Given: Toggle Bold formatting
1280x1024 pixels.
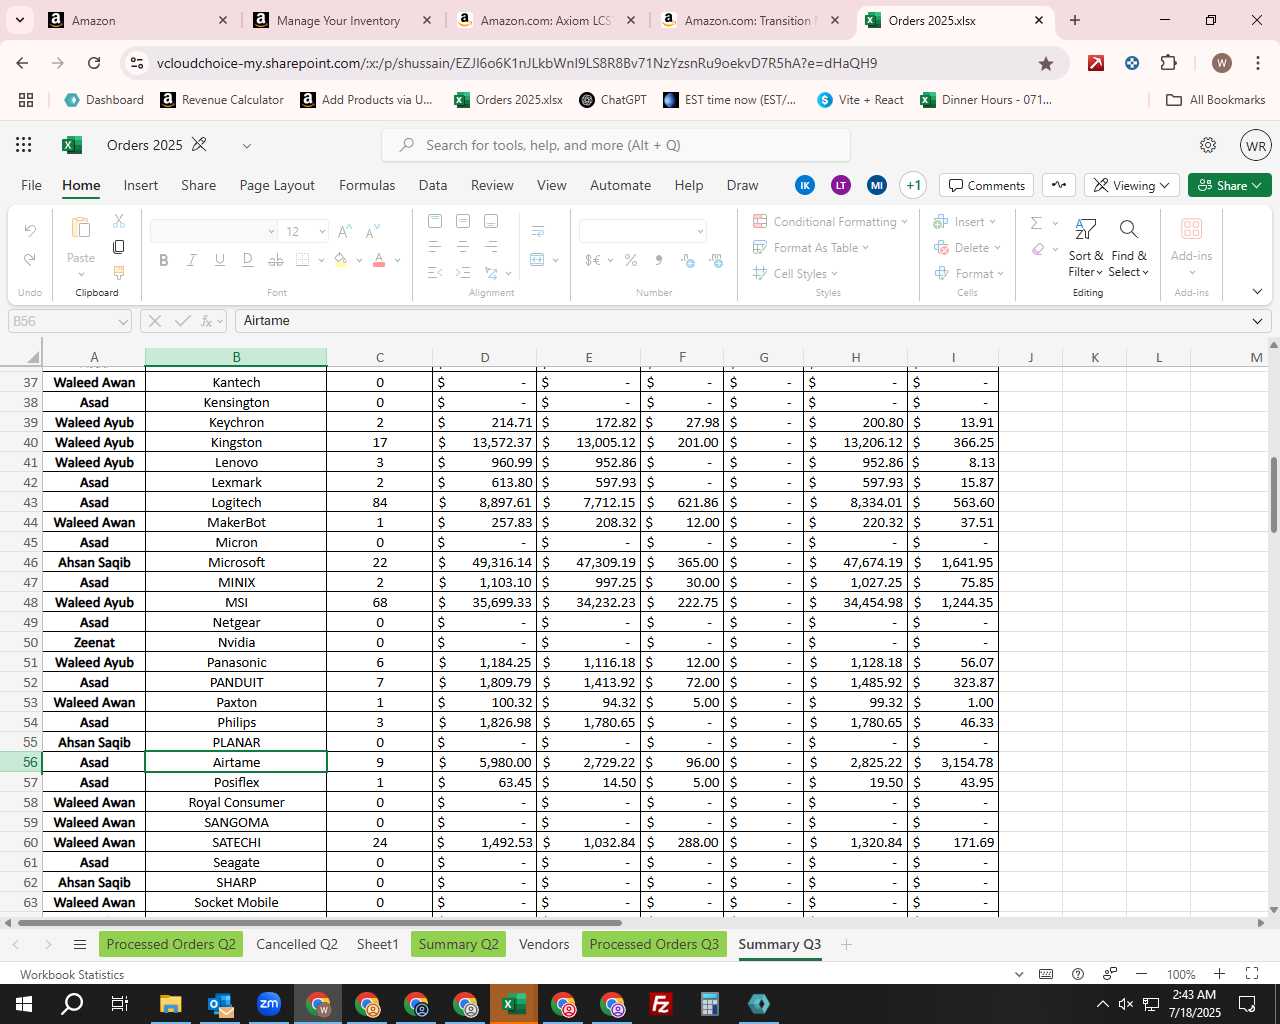Looking at the screenshot, I should [x=164, y=260].
